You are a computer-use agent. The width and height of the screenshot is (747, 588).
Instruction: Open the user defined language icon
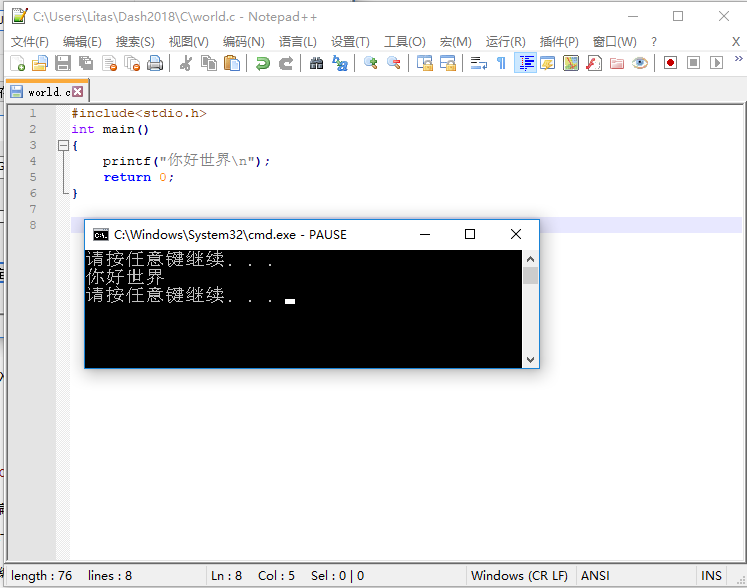click(x=547, y=63)
